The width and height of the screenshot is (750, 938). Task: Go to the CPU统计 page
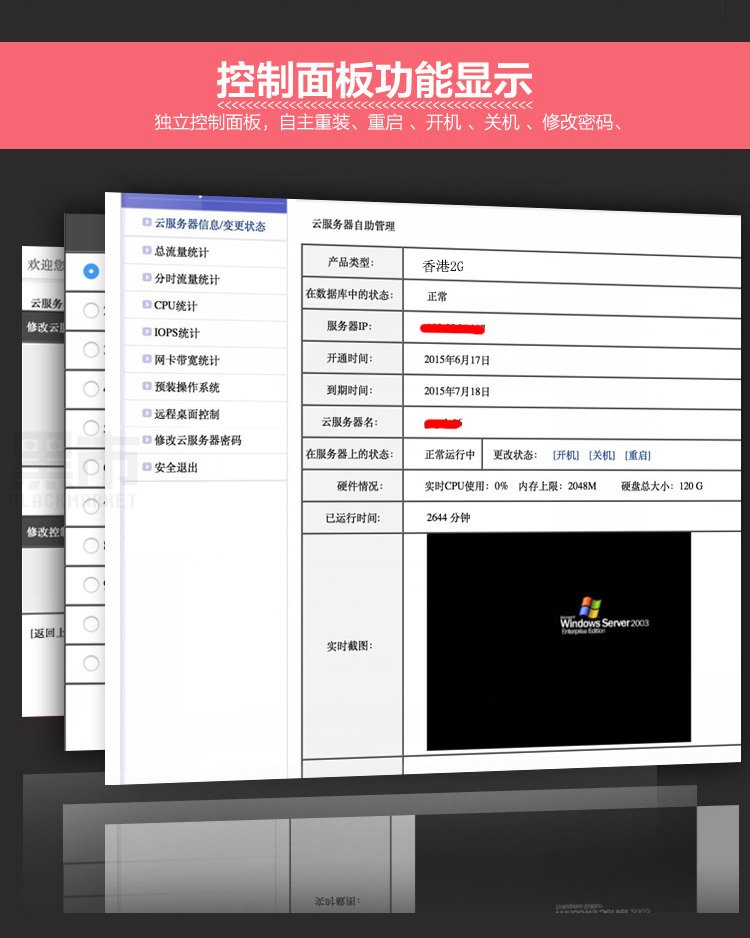coord(175,306)
